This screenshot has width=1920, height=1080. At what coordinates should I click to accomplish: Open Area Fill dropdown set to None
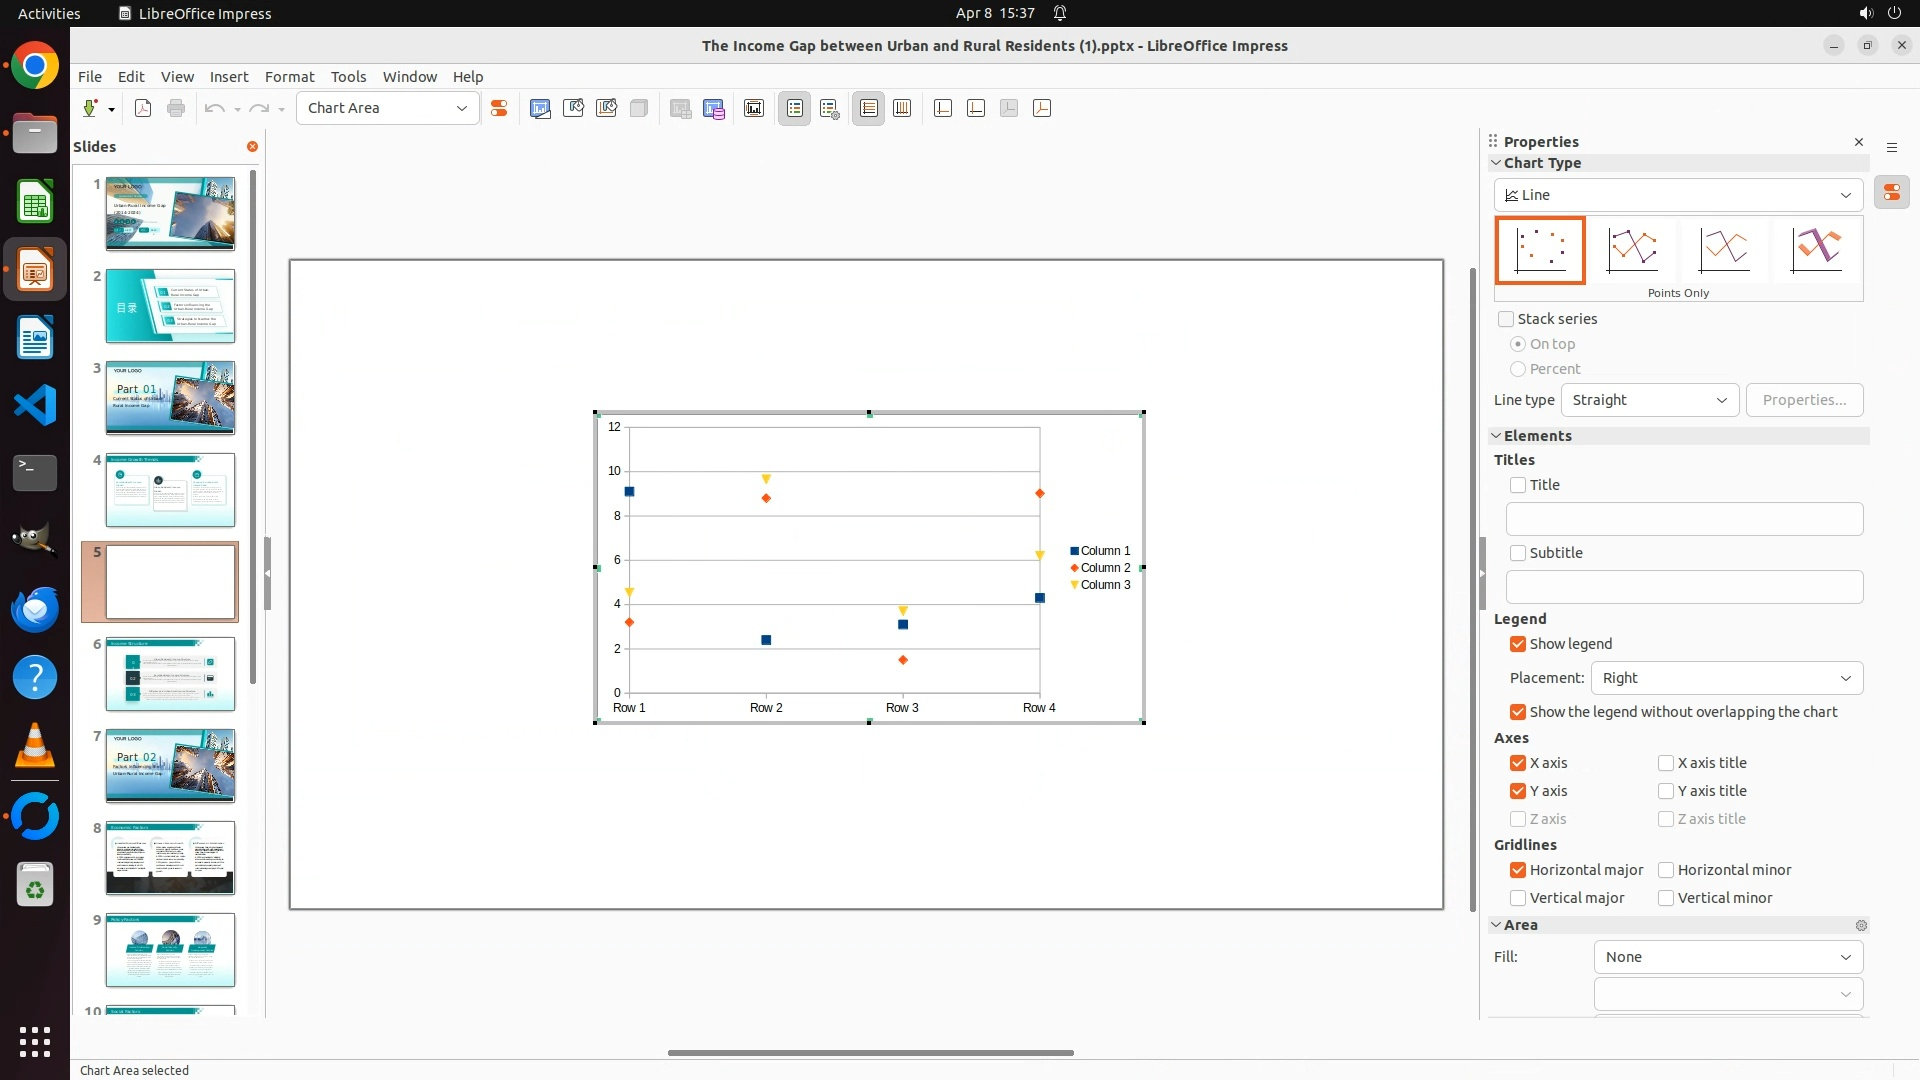tap(1727, 957)
